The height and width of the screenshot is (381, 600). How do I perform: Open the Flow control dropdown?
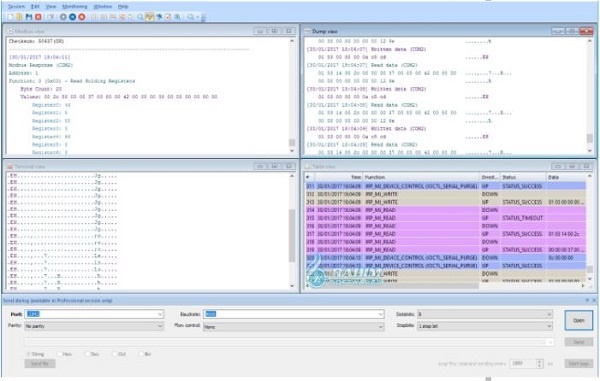380,327
